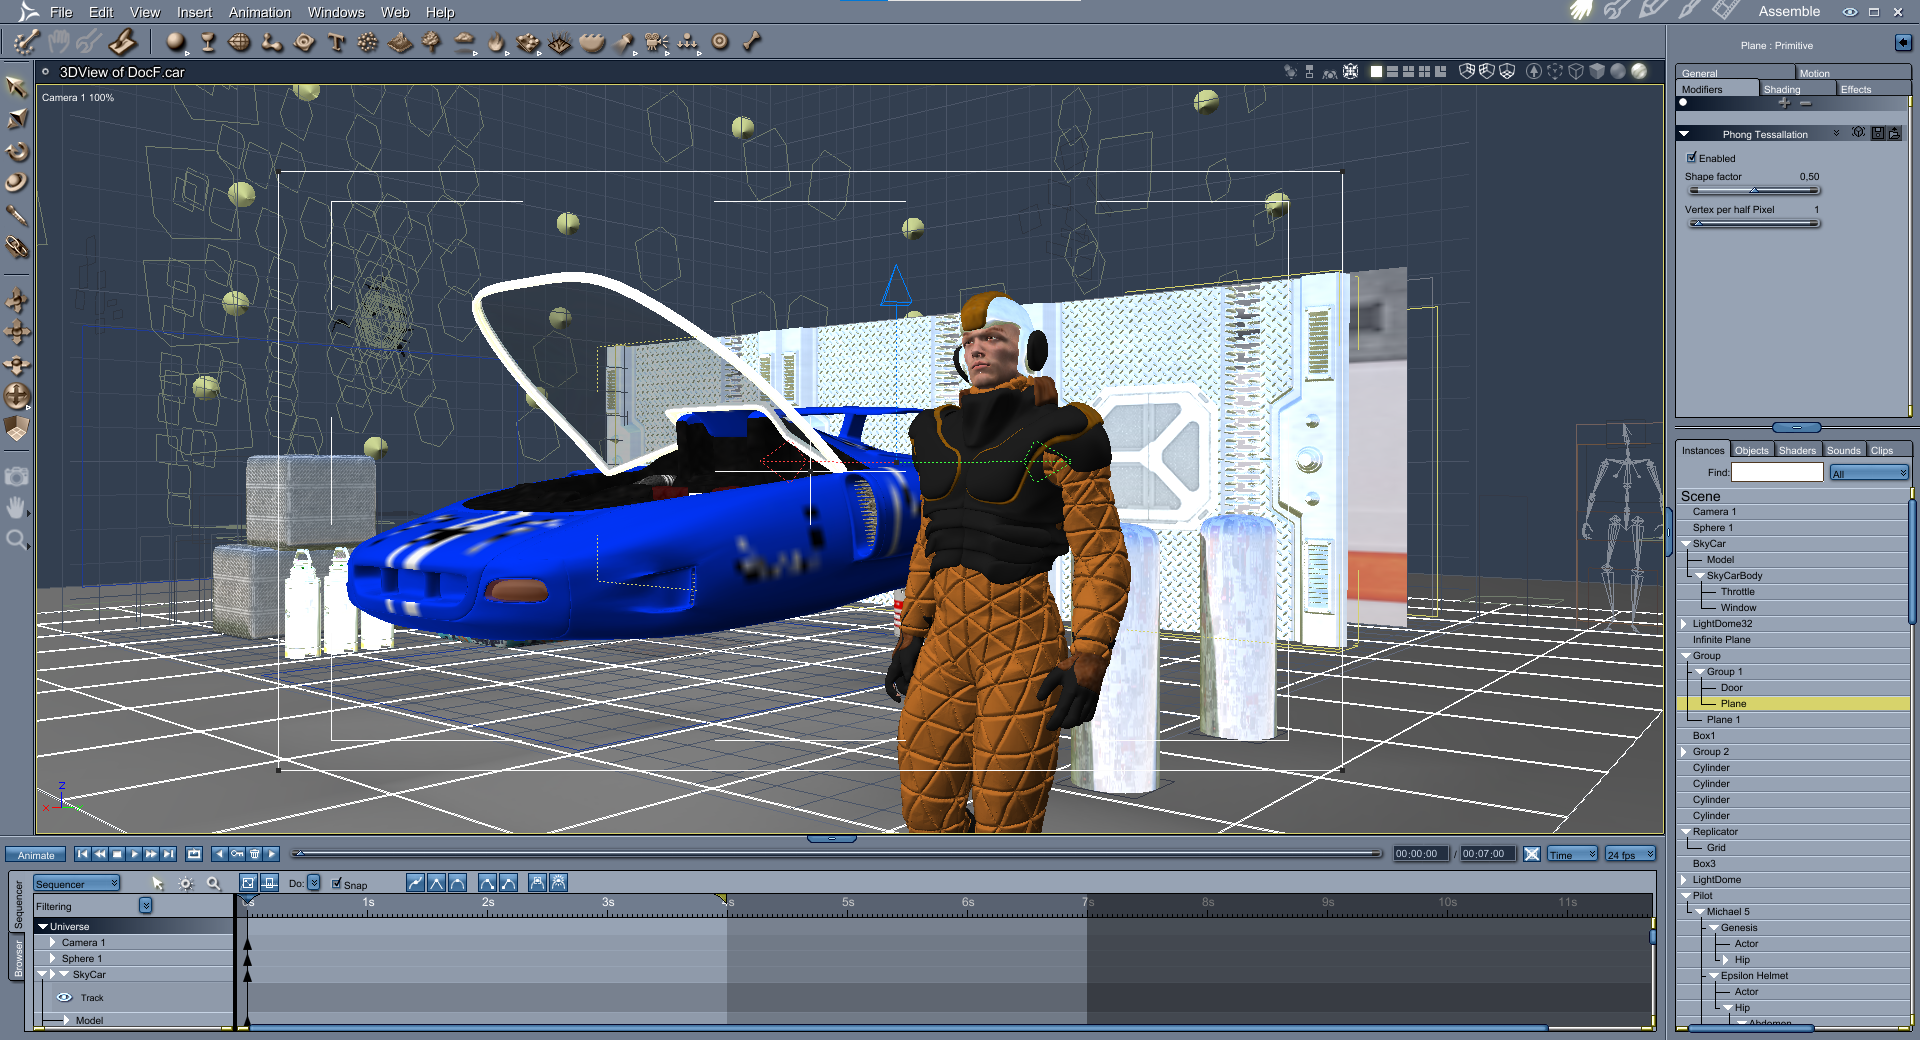Click the magnifier Zoom tool in left toolbar
The height and width of the screenshot is (1040, 1920).
click(x=16, y=540)
